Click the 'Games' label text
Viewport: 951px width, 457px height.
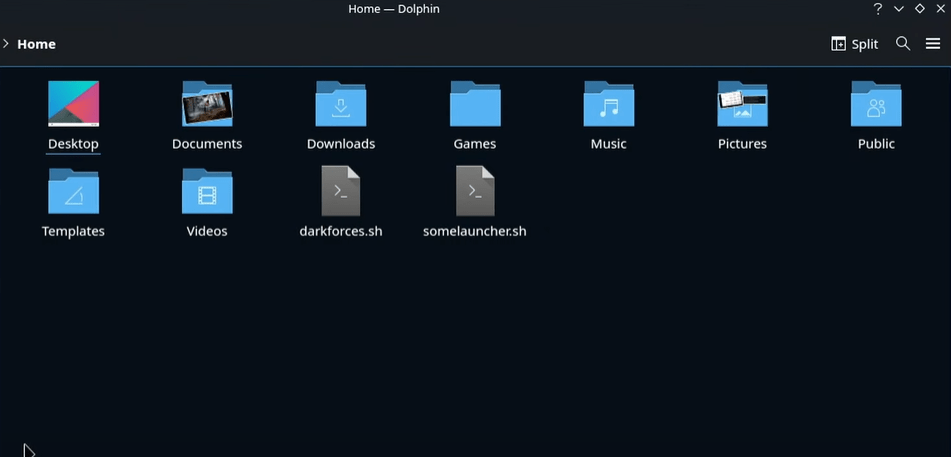(475, 144)
